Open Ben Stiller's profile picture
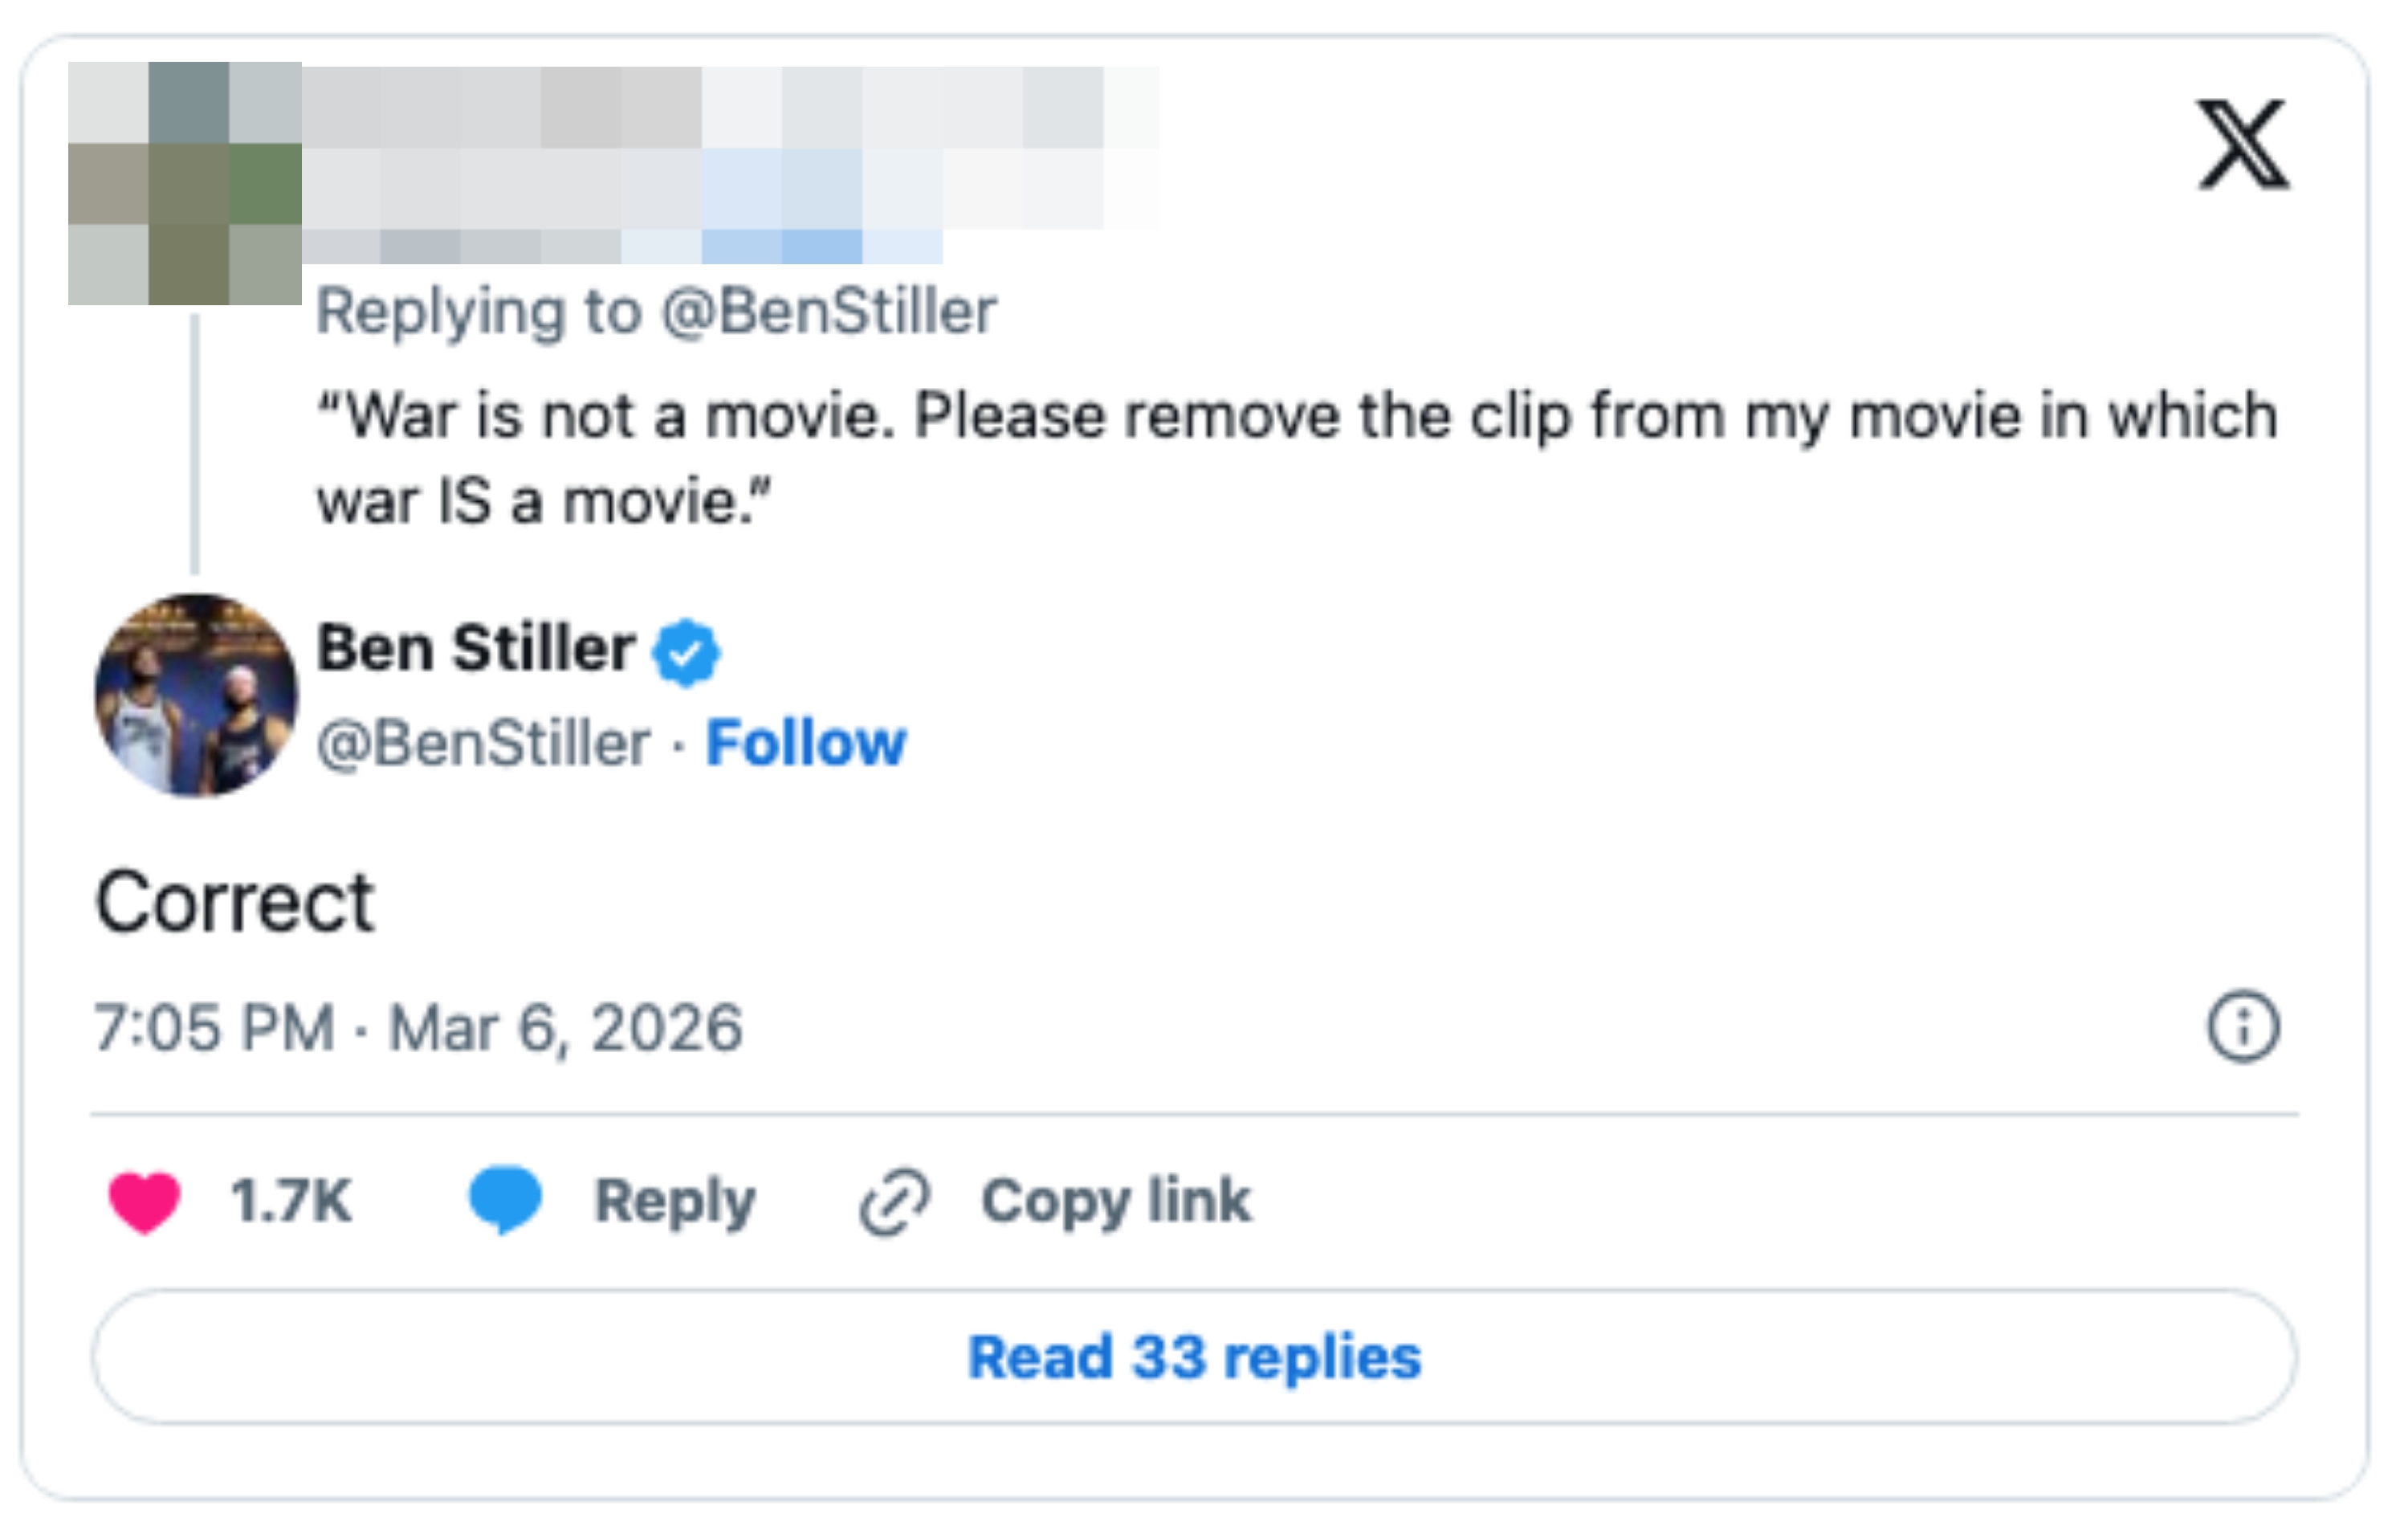The image size is (2408, 1530). pos(196,696)
